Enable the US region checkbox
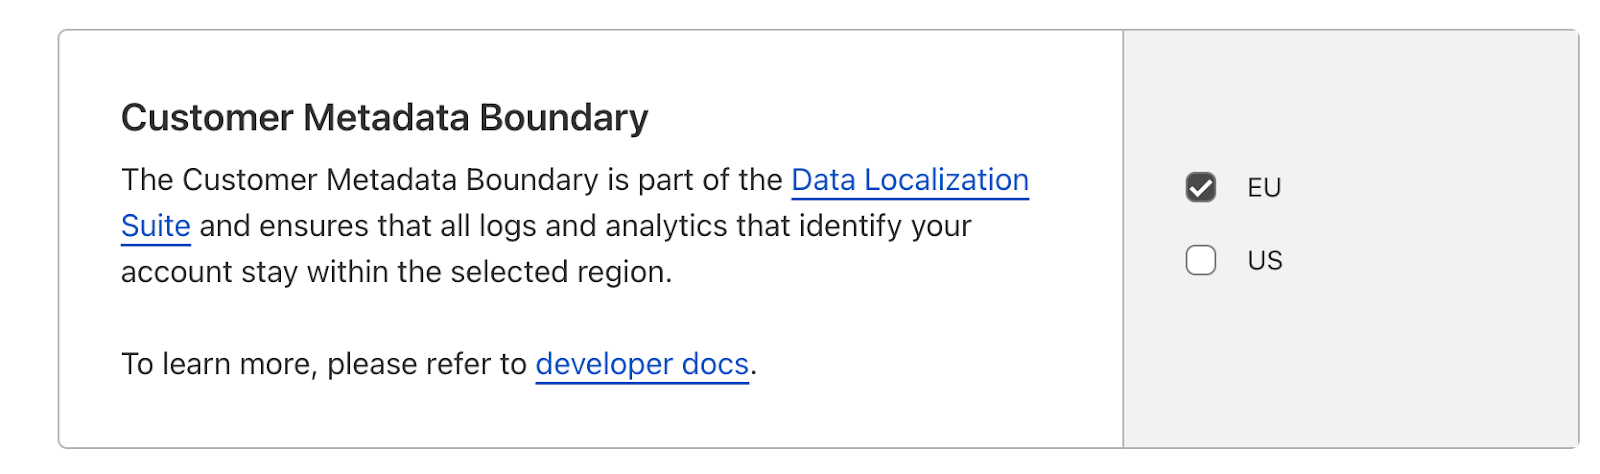Viewport: 1600px width, 474px height. pos(1200,260)
